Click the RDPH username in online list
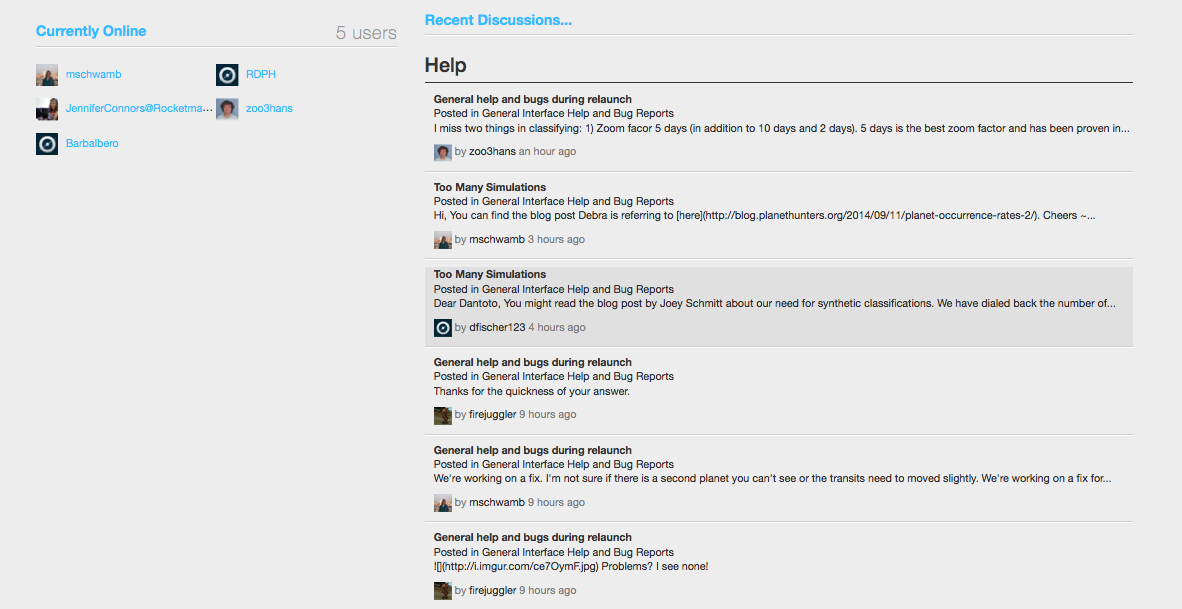This screenshot has height=609, width=1182. point(259,74)
